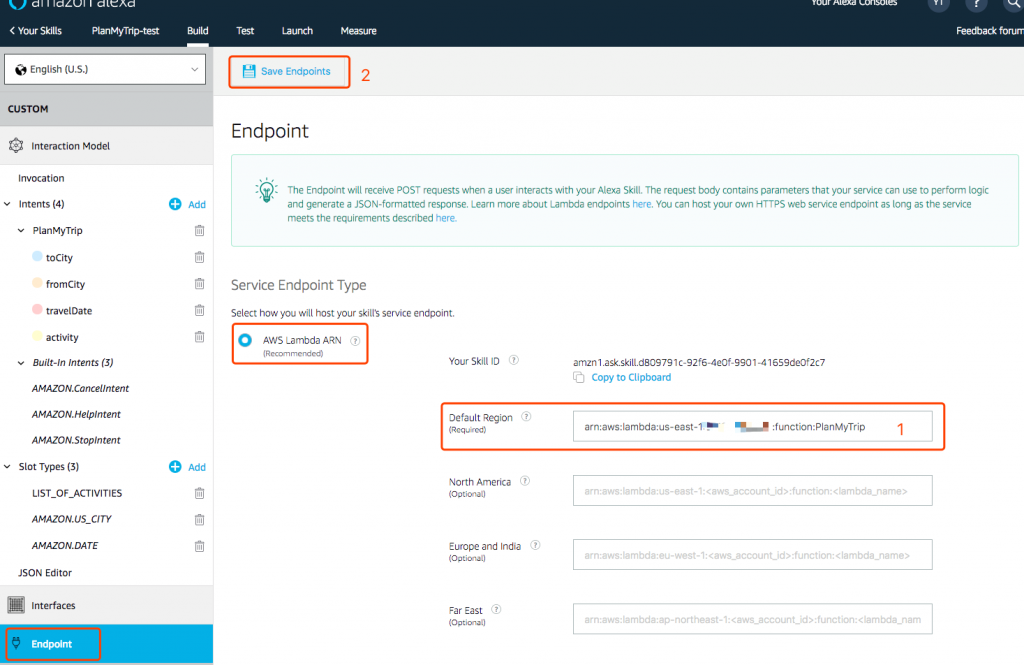The width and height of the screenshot is (1024, 665).
Task: Open the PlanMyTrip-test skill tab
Action: (125, 31)
